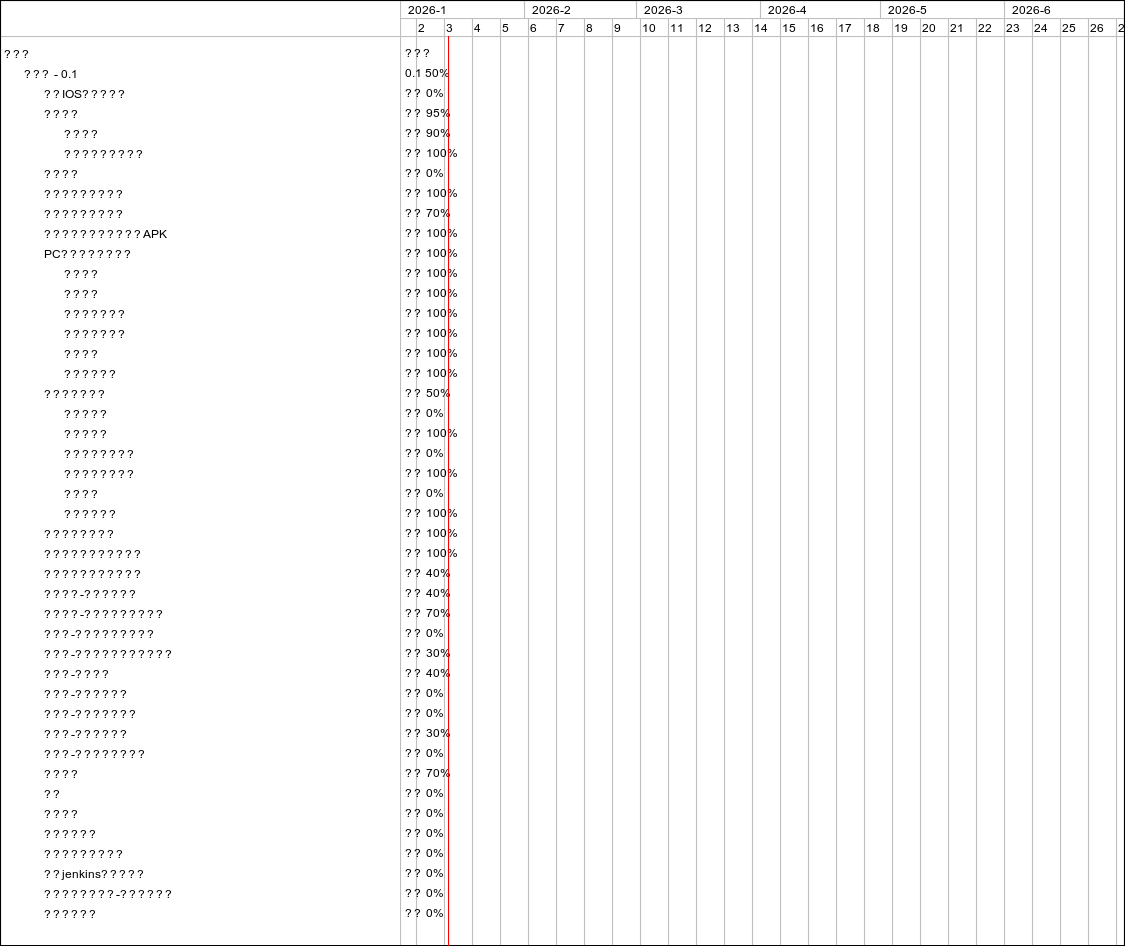
Task: Click the "0.1 50%" version progress label
Action: tap(427, 74)
